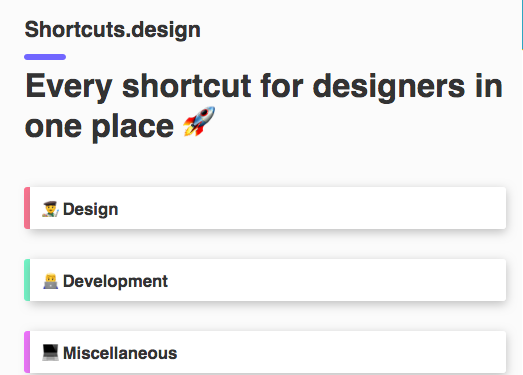Click the words 'one place' in the headline
Viewport: 523px width, 375px height.
pos(99,127)
